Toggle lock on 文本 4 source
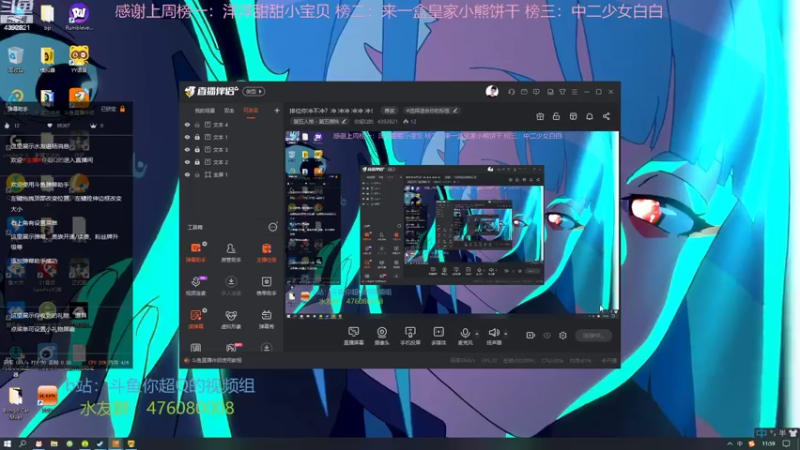800x450 pixels. tap(197, 124)
